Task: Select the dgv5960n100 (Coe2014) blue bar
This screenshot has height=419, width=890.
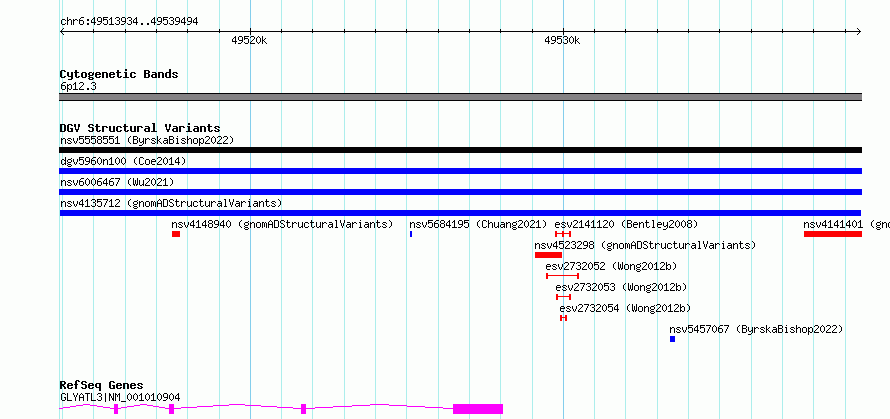Action: (460, 171)
